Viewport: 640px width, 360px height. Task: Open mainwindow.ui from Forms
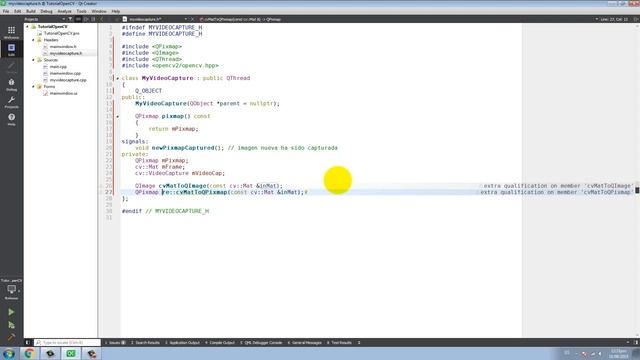(63, 93)
